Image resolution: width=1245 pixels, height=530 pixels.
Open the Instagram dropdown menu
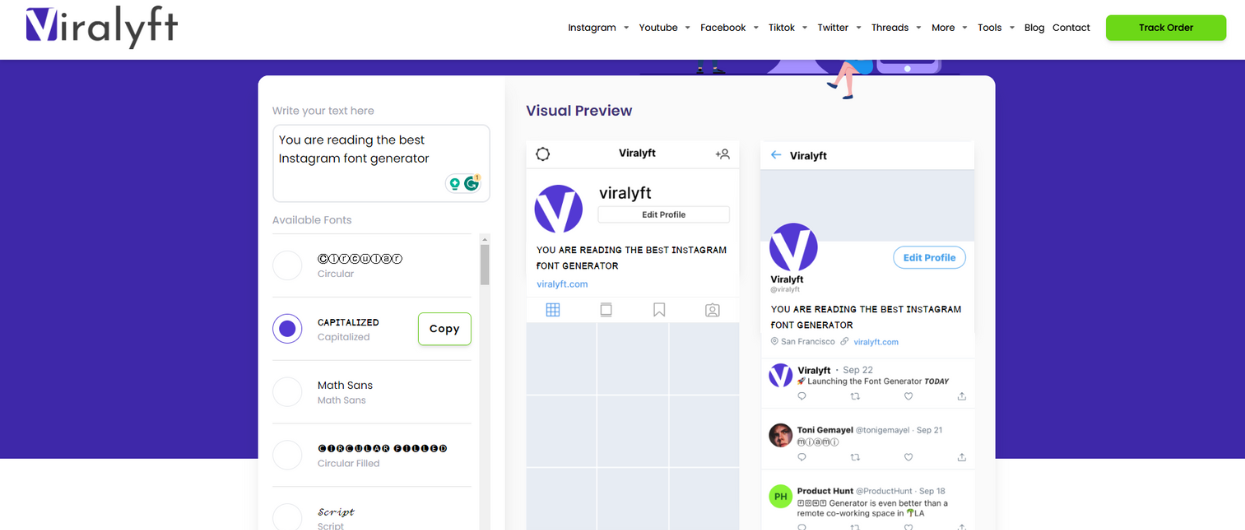(598, 28)
